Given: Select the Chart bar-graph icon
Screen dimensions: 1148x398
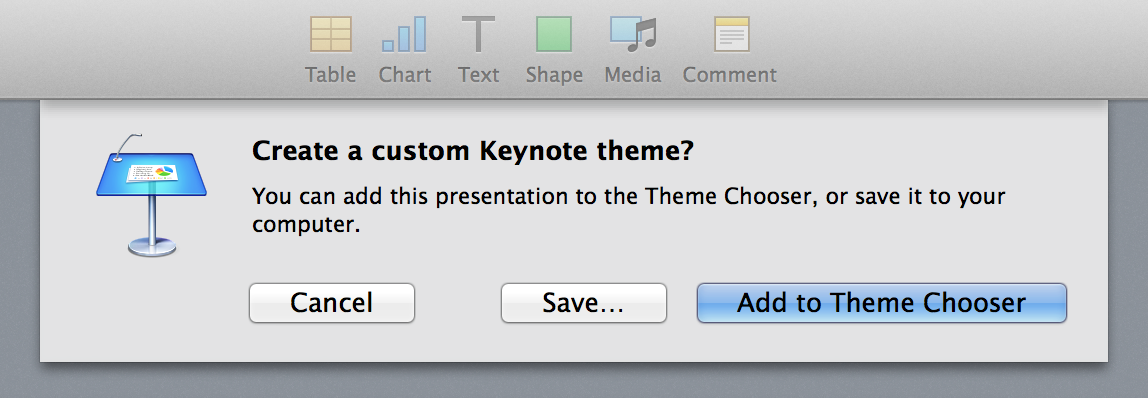Looking at the screenshot, I should 403,34.
